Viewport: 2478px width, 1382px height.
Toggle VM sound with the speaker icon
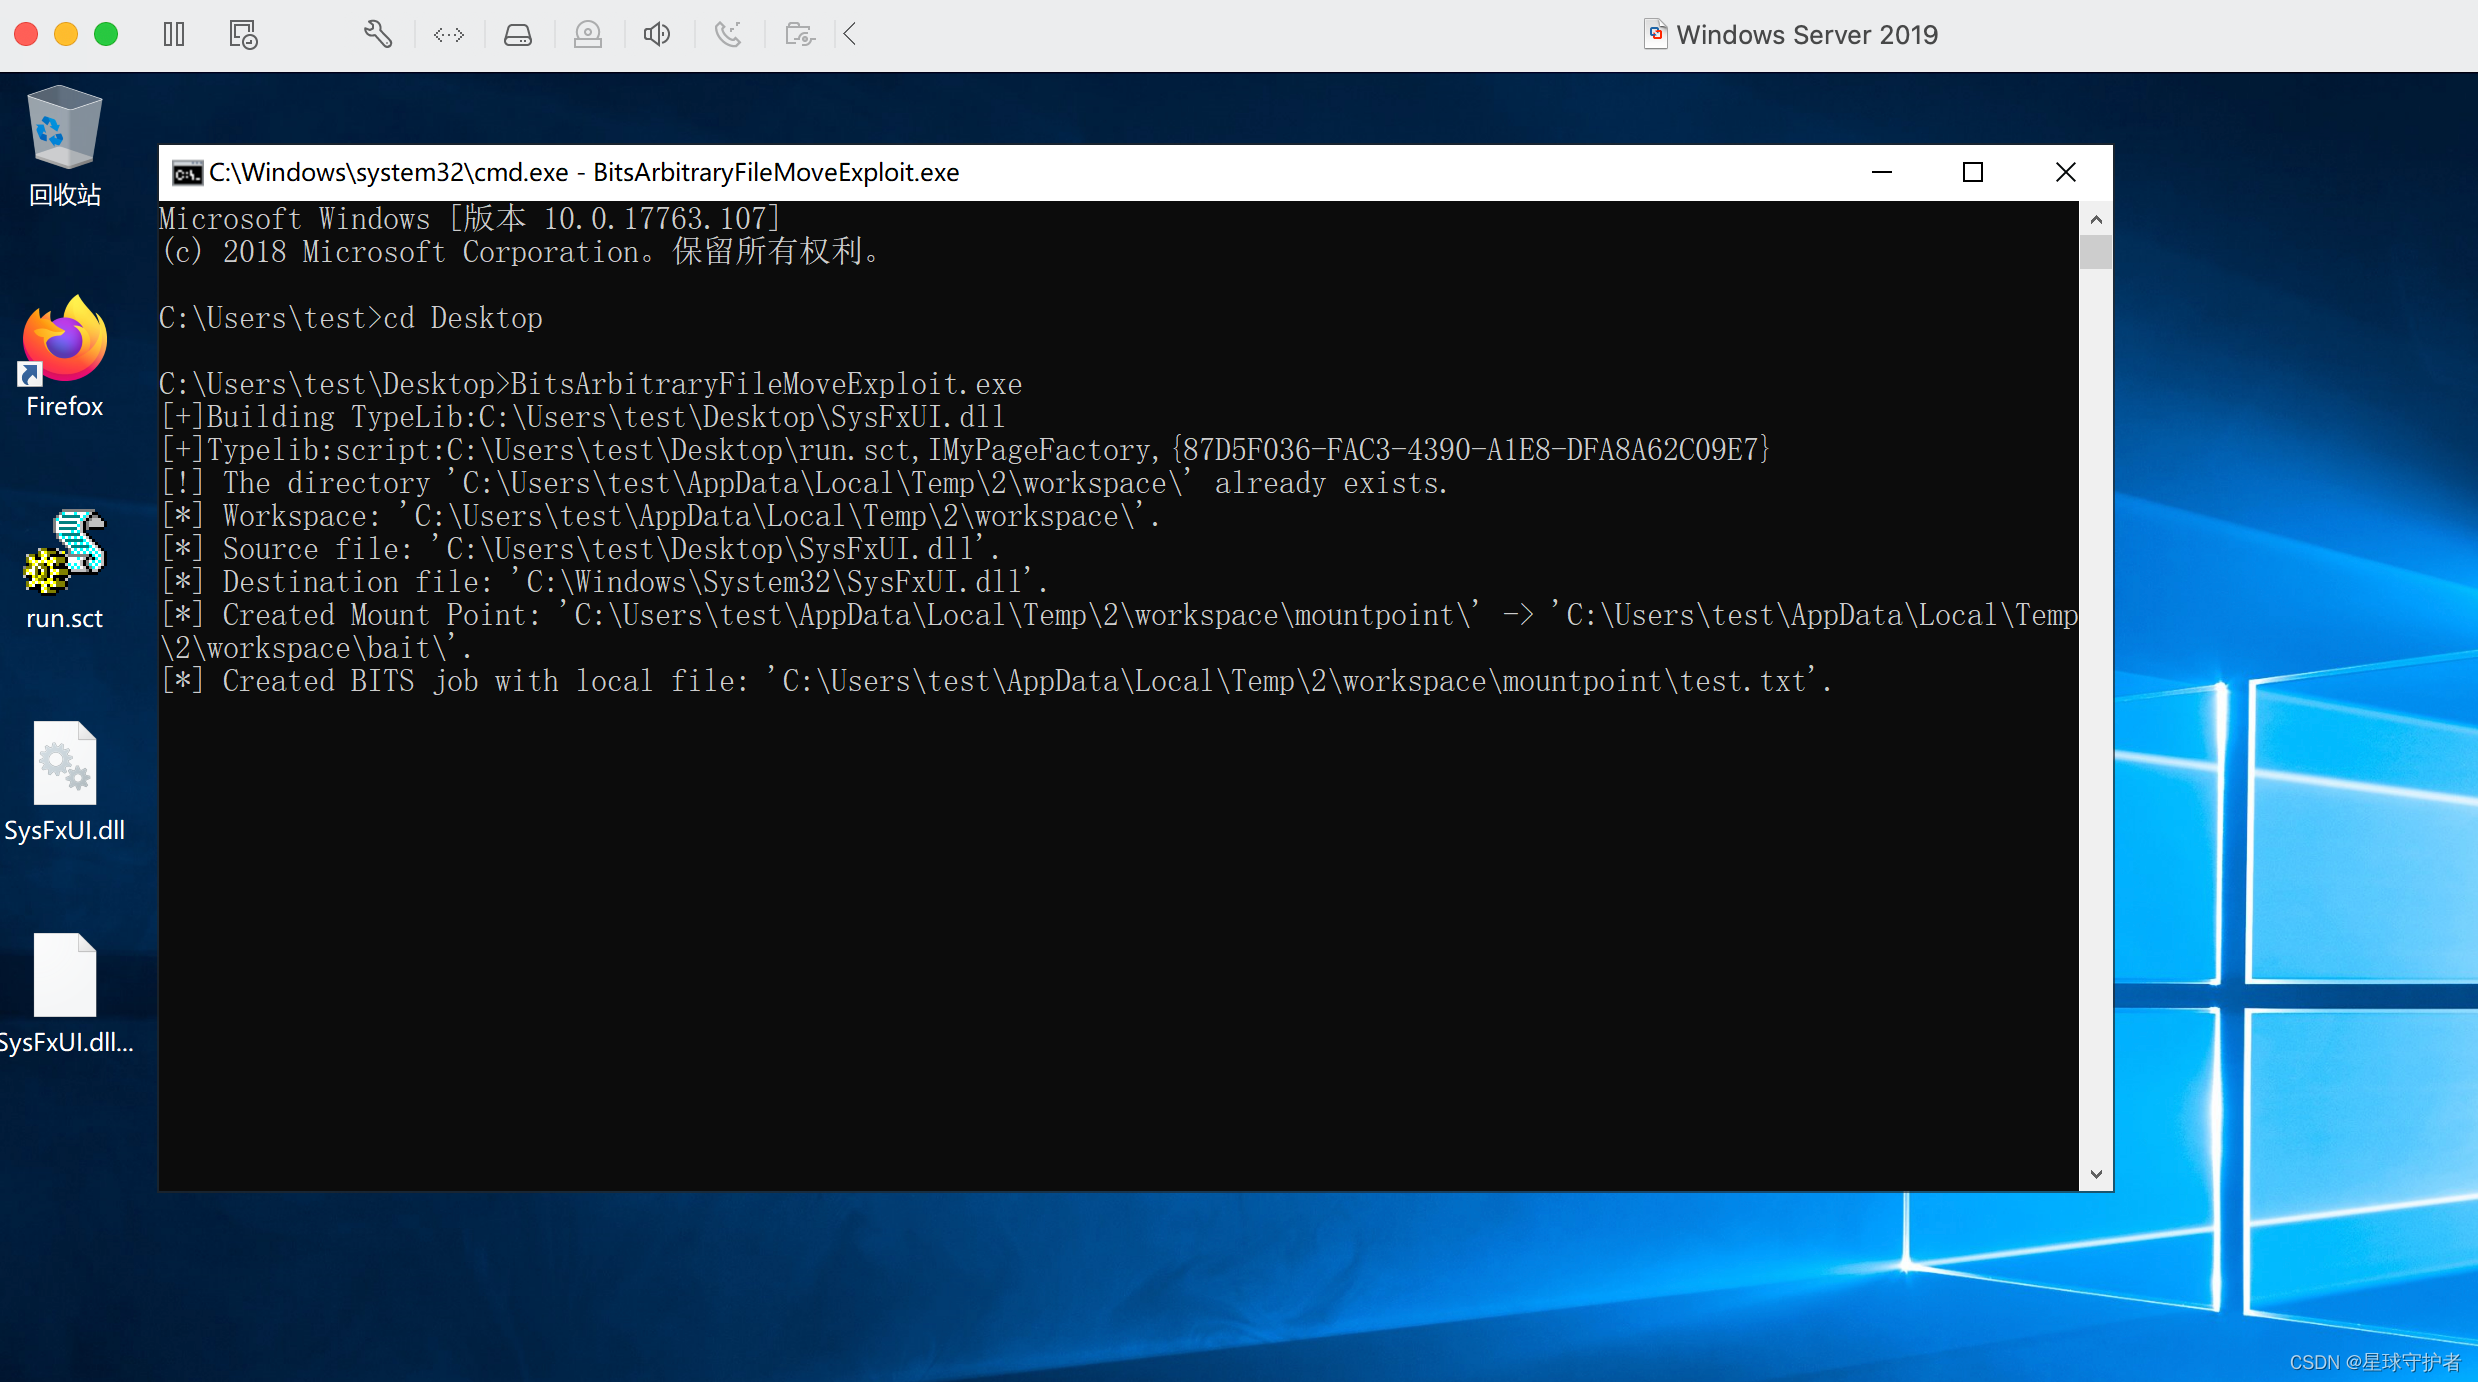click(657, 34)
